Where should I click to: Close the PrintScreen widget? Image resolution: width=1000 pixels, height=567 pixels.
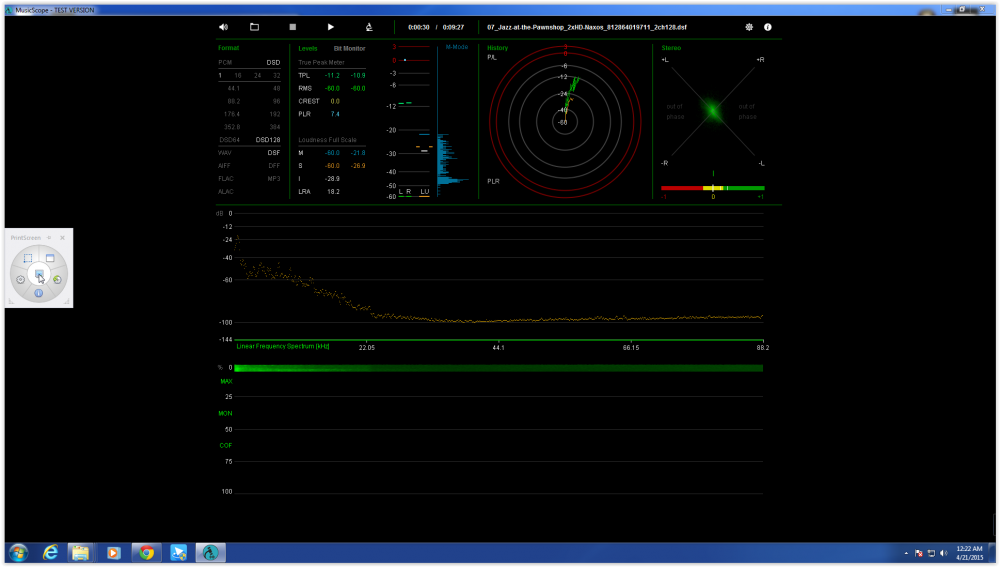click(x=62, y=237)
